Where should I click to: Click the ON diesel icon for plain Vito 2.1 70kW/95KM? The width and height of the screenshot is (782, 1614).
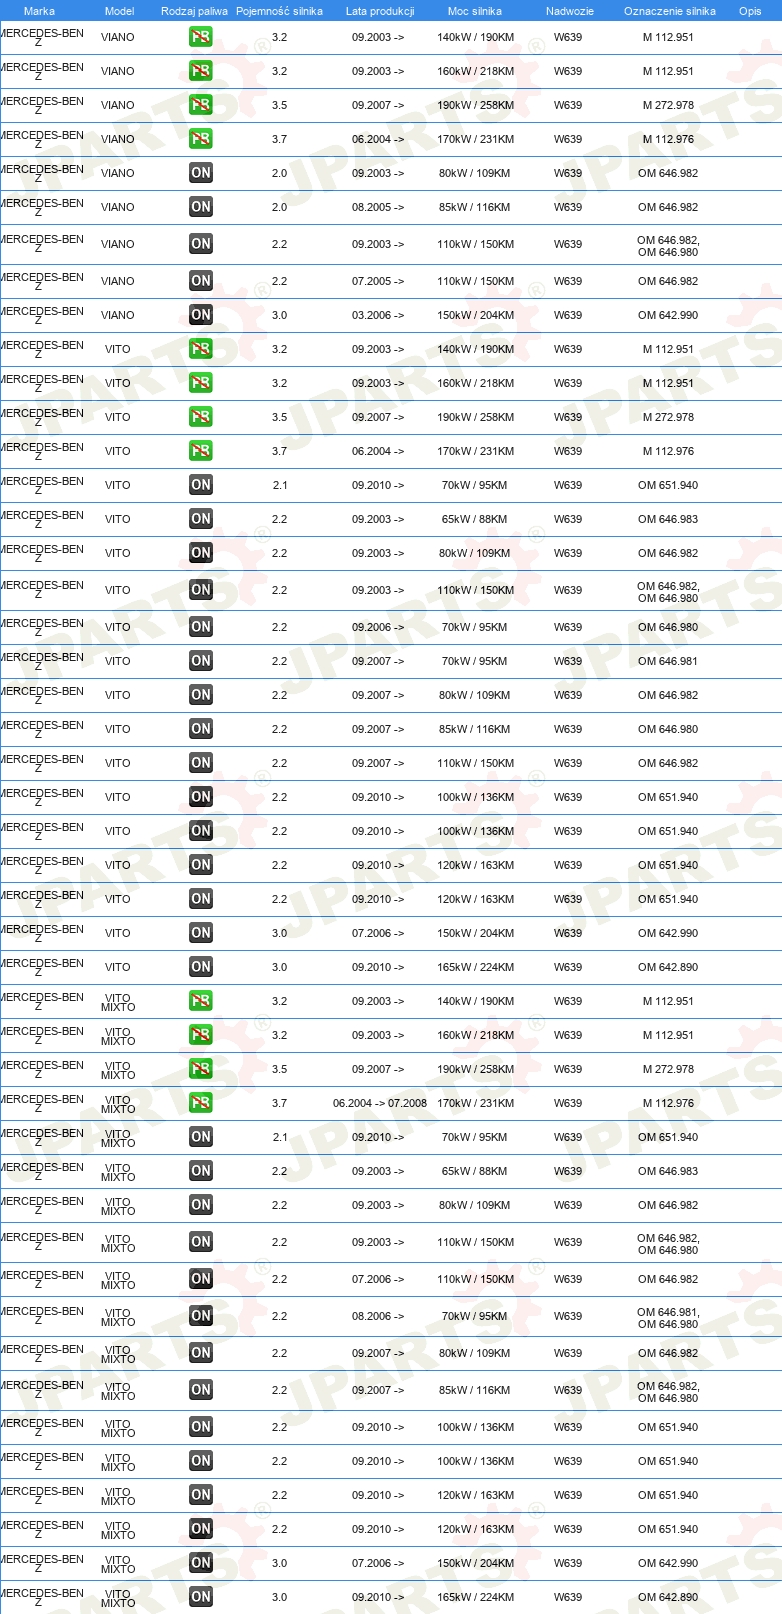(201, 485)
